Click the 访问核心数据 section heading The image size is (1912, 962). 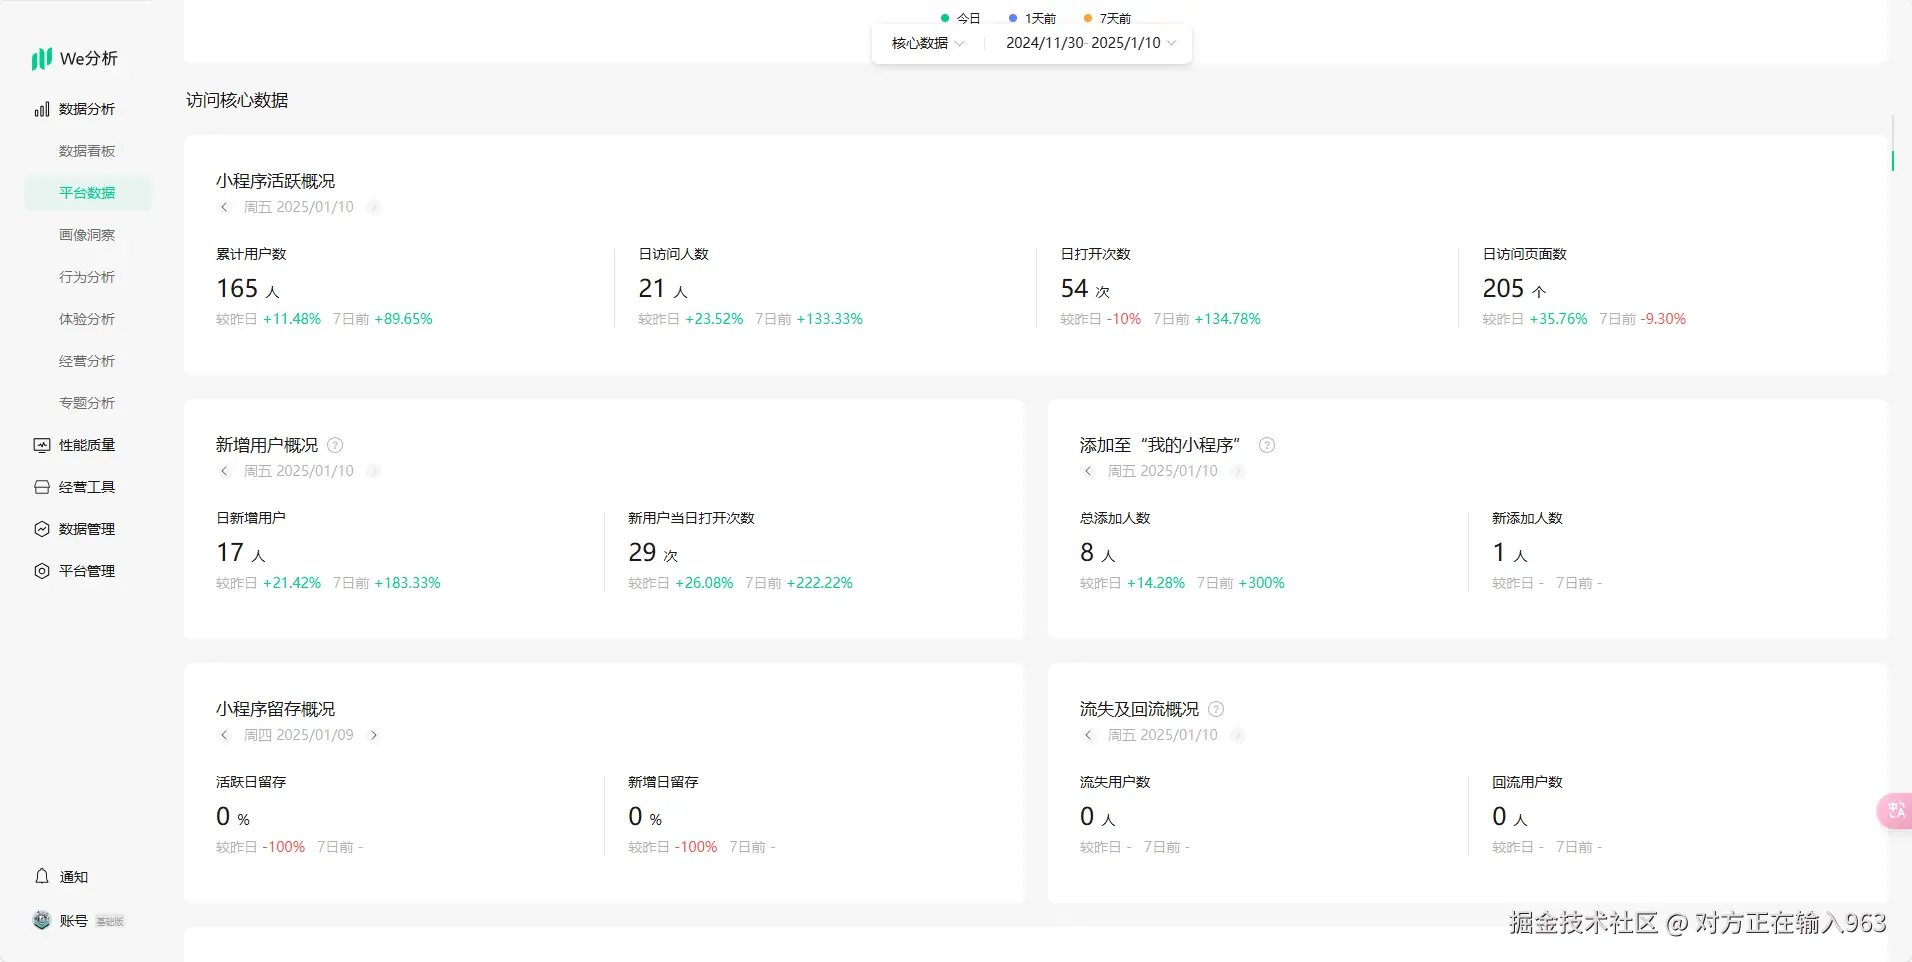click(x=237, y=100)
